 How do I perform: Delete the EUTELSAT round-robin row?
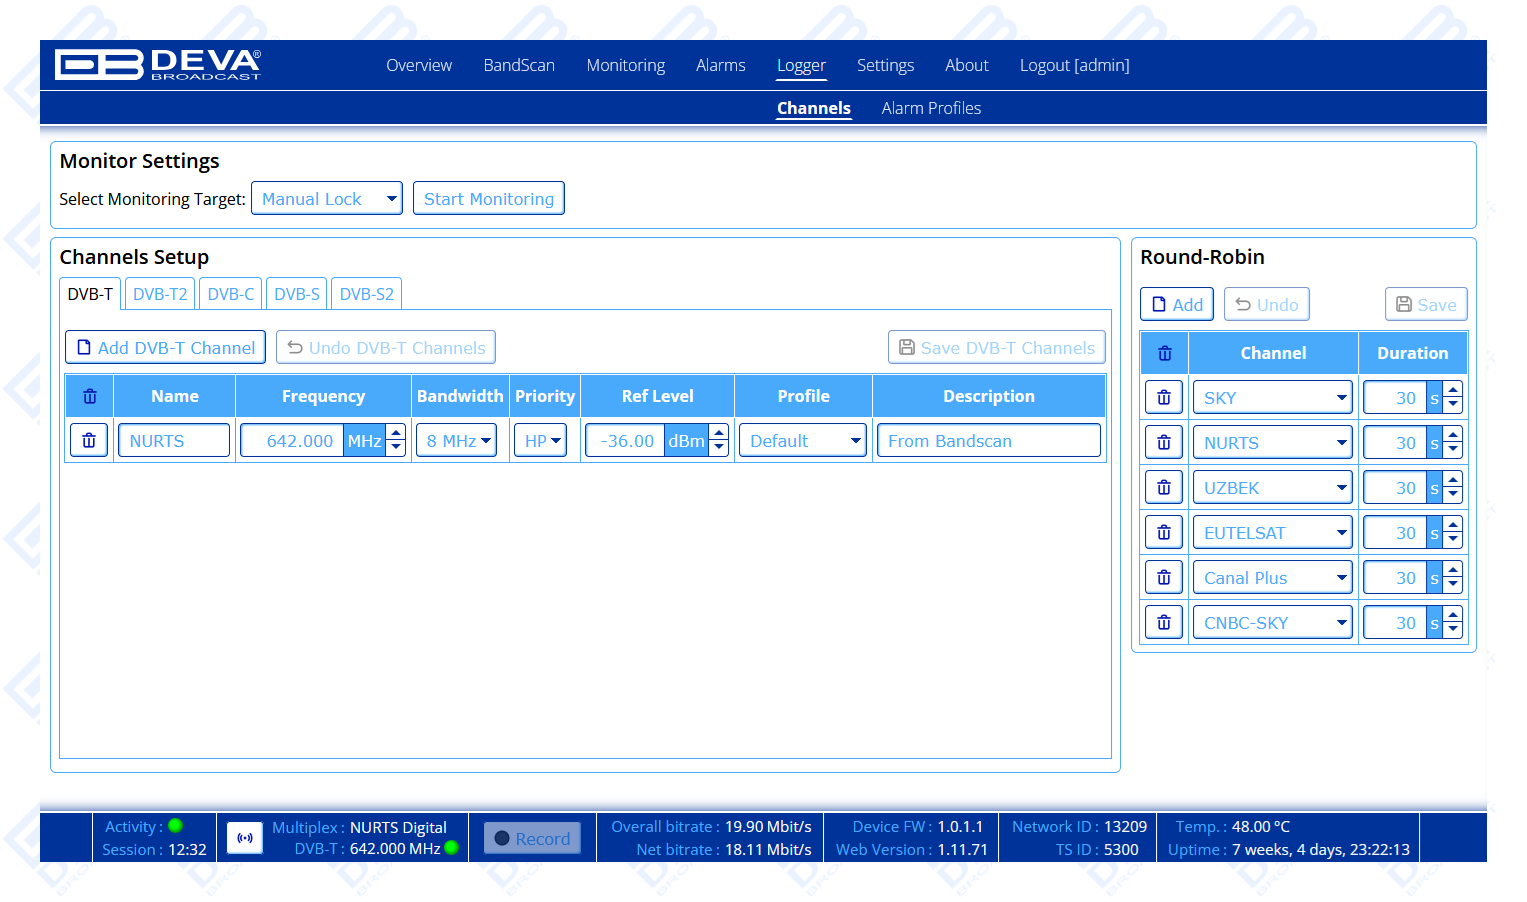tap(1164, 532)
